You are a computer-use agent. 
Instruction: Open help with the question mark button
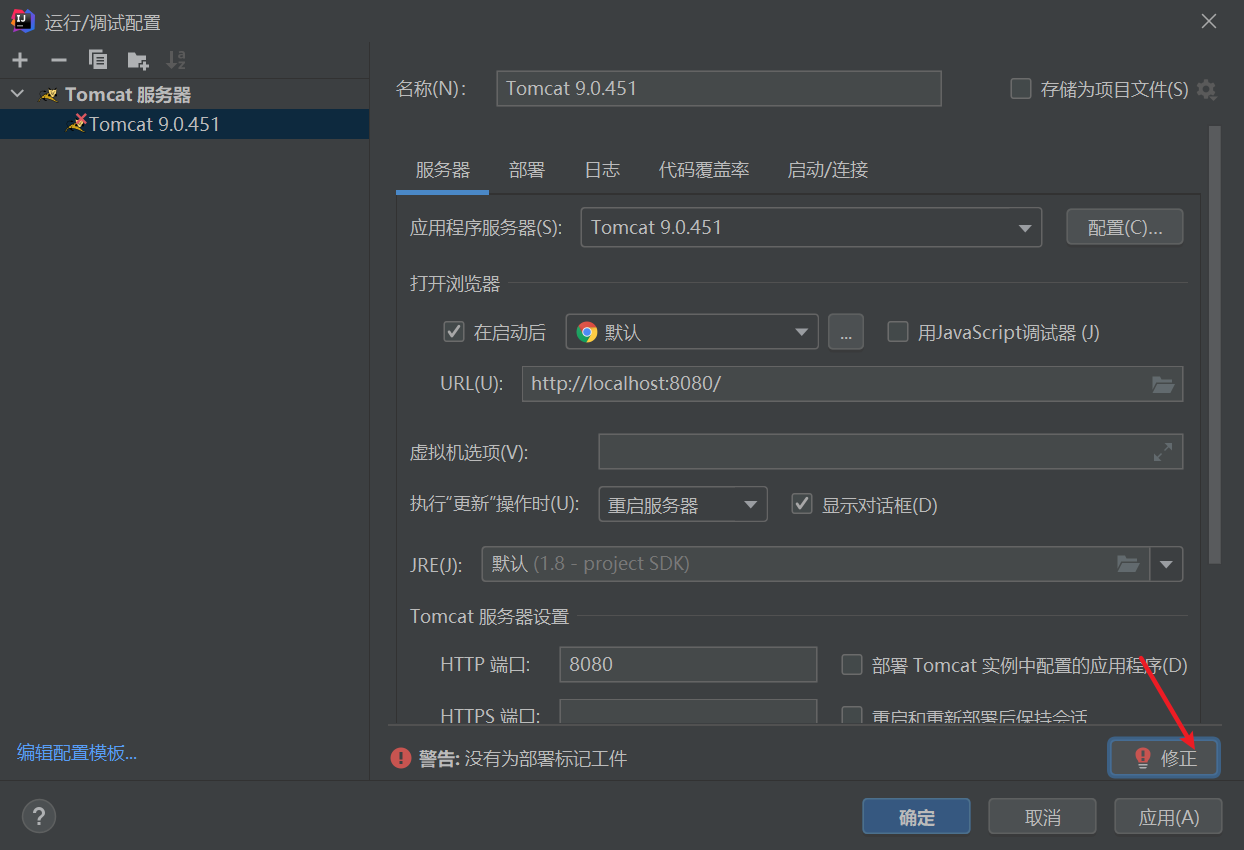(39, 816)
